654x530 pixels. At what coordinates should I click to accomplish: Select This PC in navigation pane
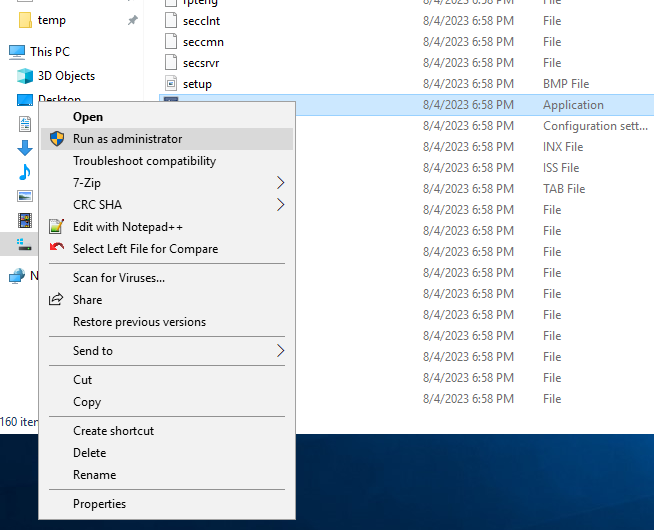50,52
